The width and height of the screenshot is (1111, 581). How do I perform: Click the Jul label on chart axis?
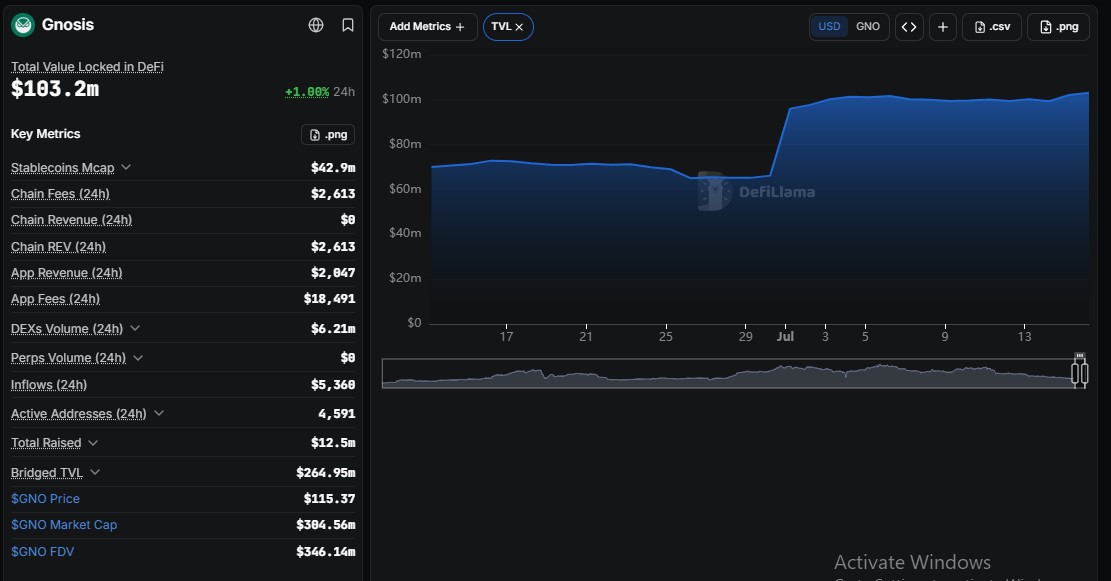(x=785, y=337)
